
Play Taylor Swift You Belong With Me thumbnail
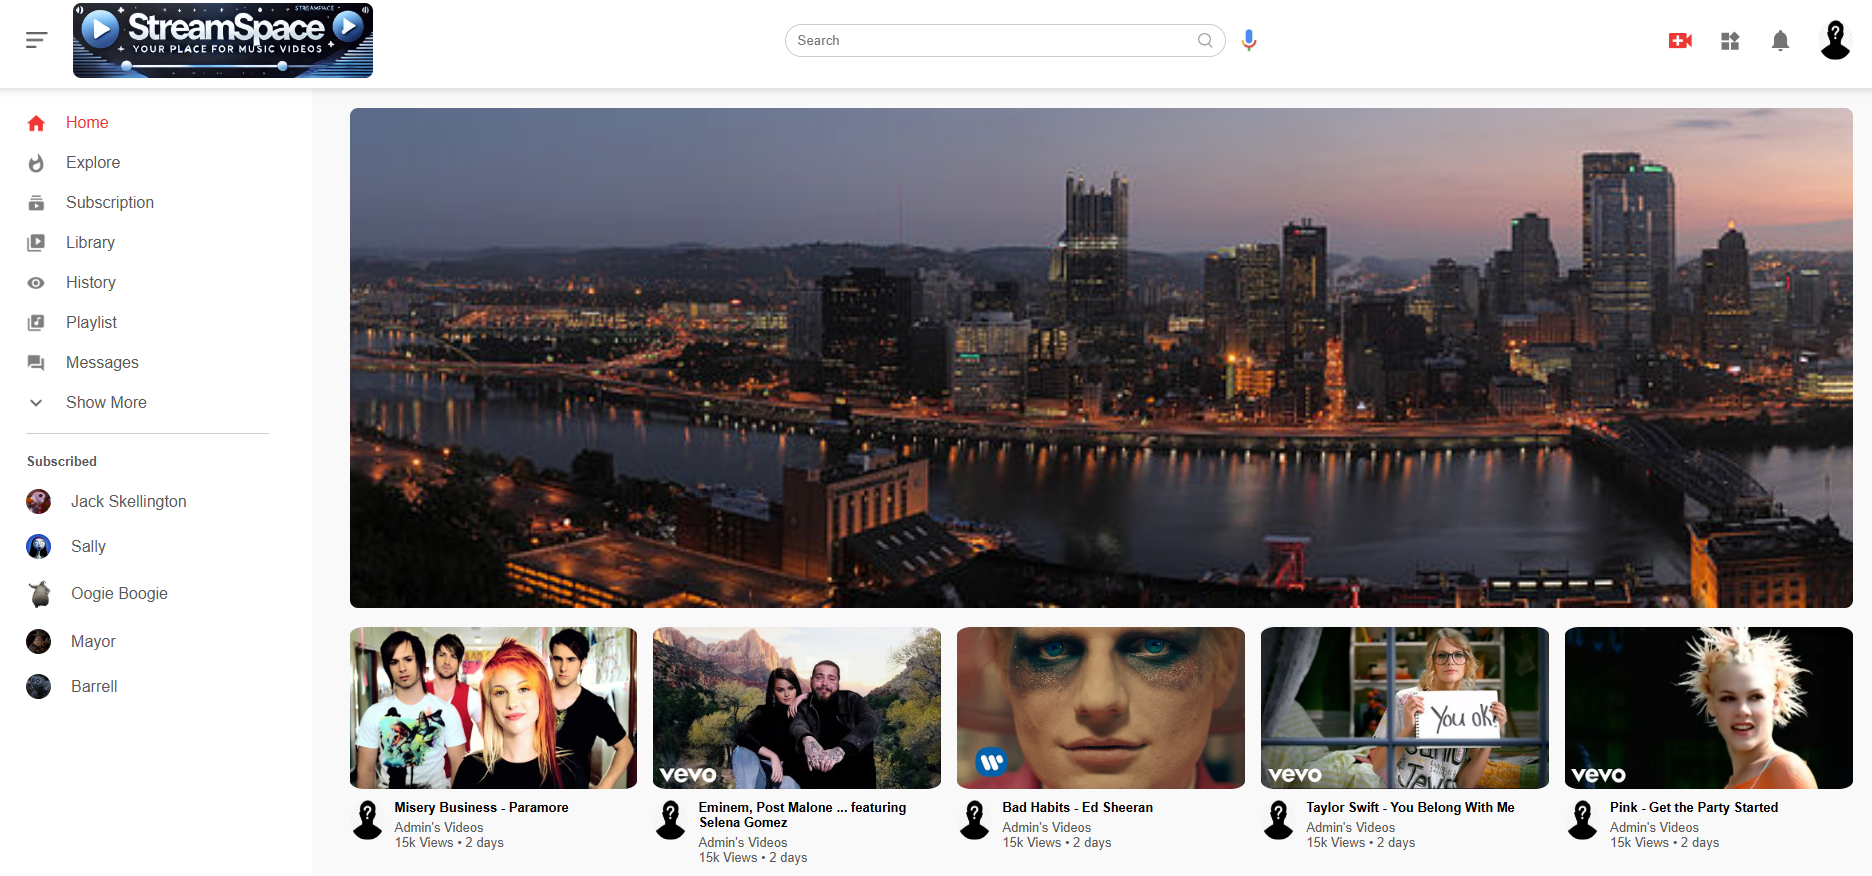pos(1405,708)
